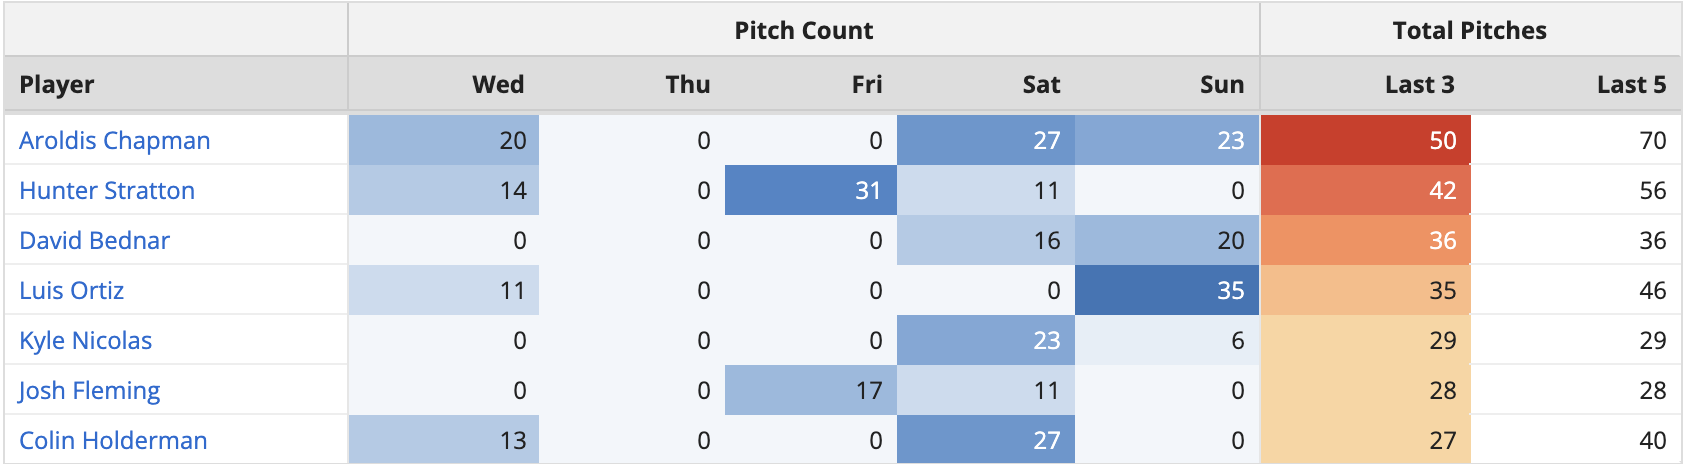Click the Pitch Count group header
Screen dimensions: 1688x464
pos(803,30)
